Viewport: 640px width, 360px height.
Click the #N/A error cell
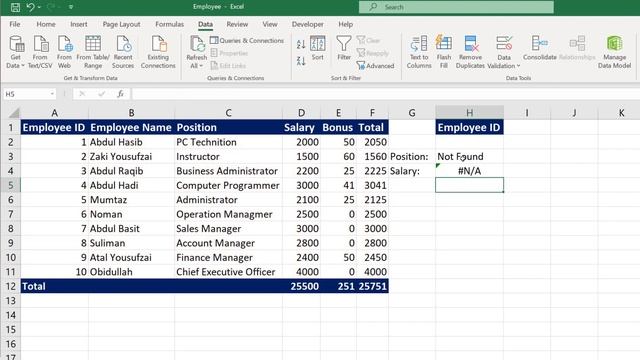click(x=469, y=171)
